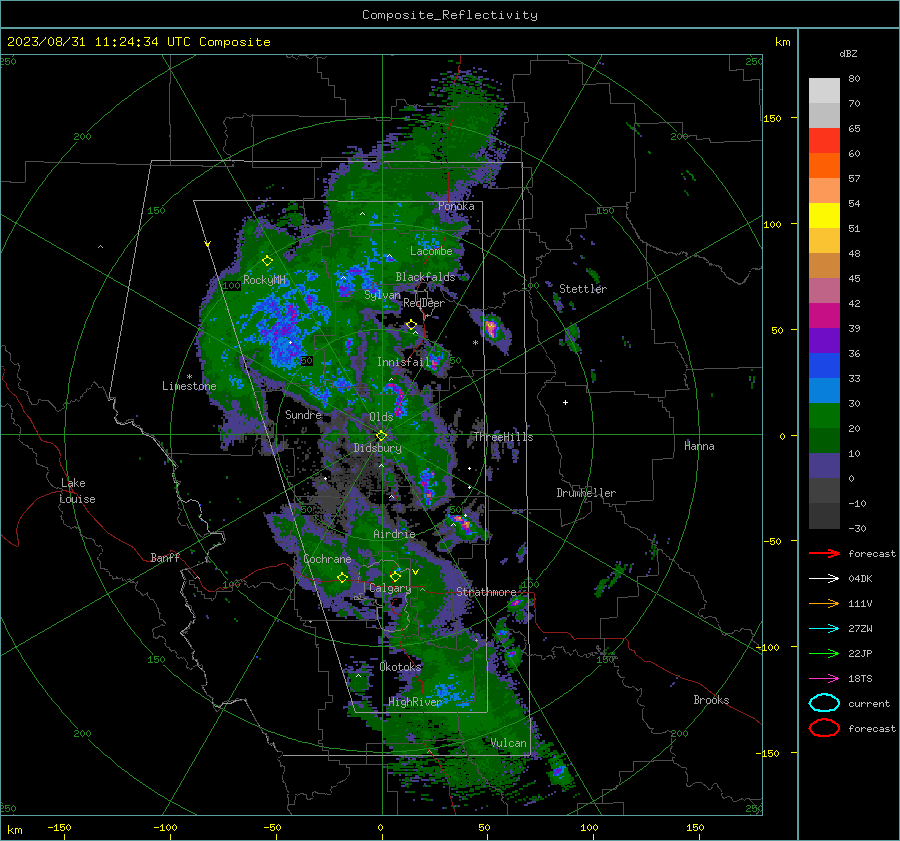The width and height of the screenshot is (900, 841).
Task: Click the Hanna city label
Action: point(699,446)
